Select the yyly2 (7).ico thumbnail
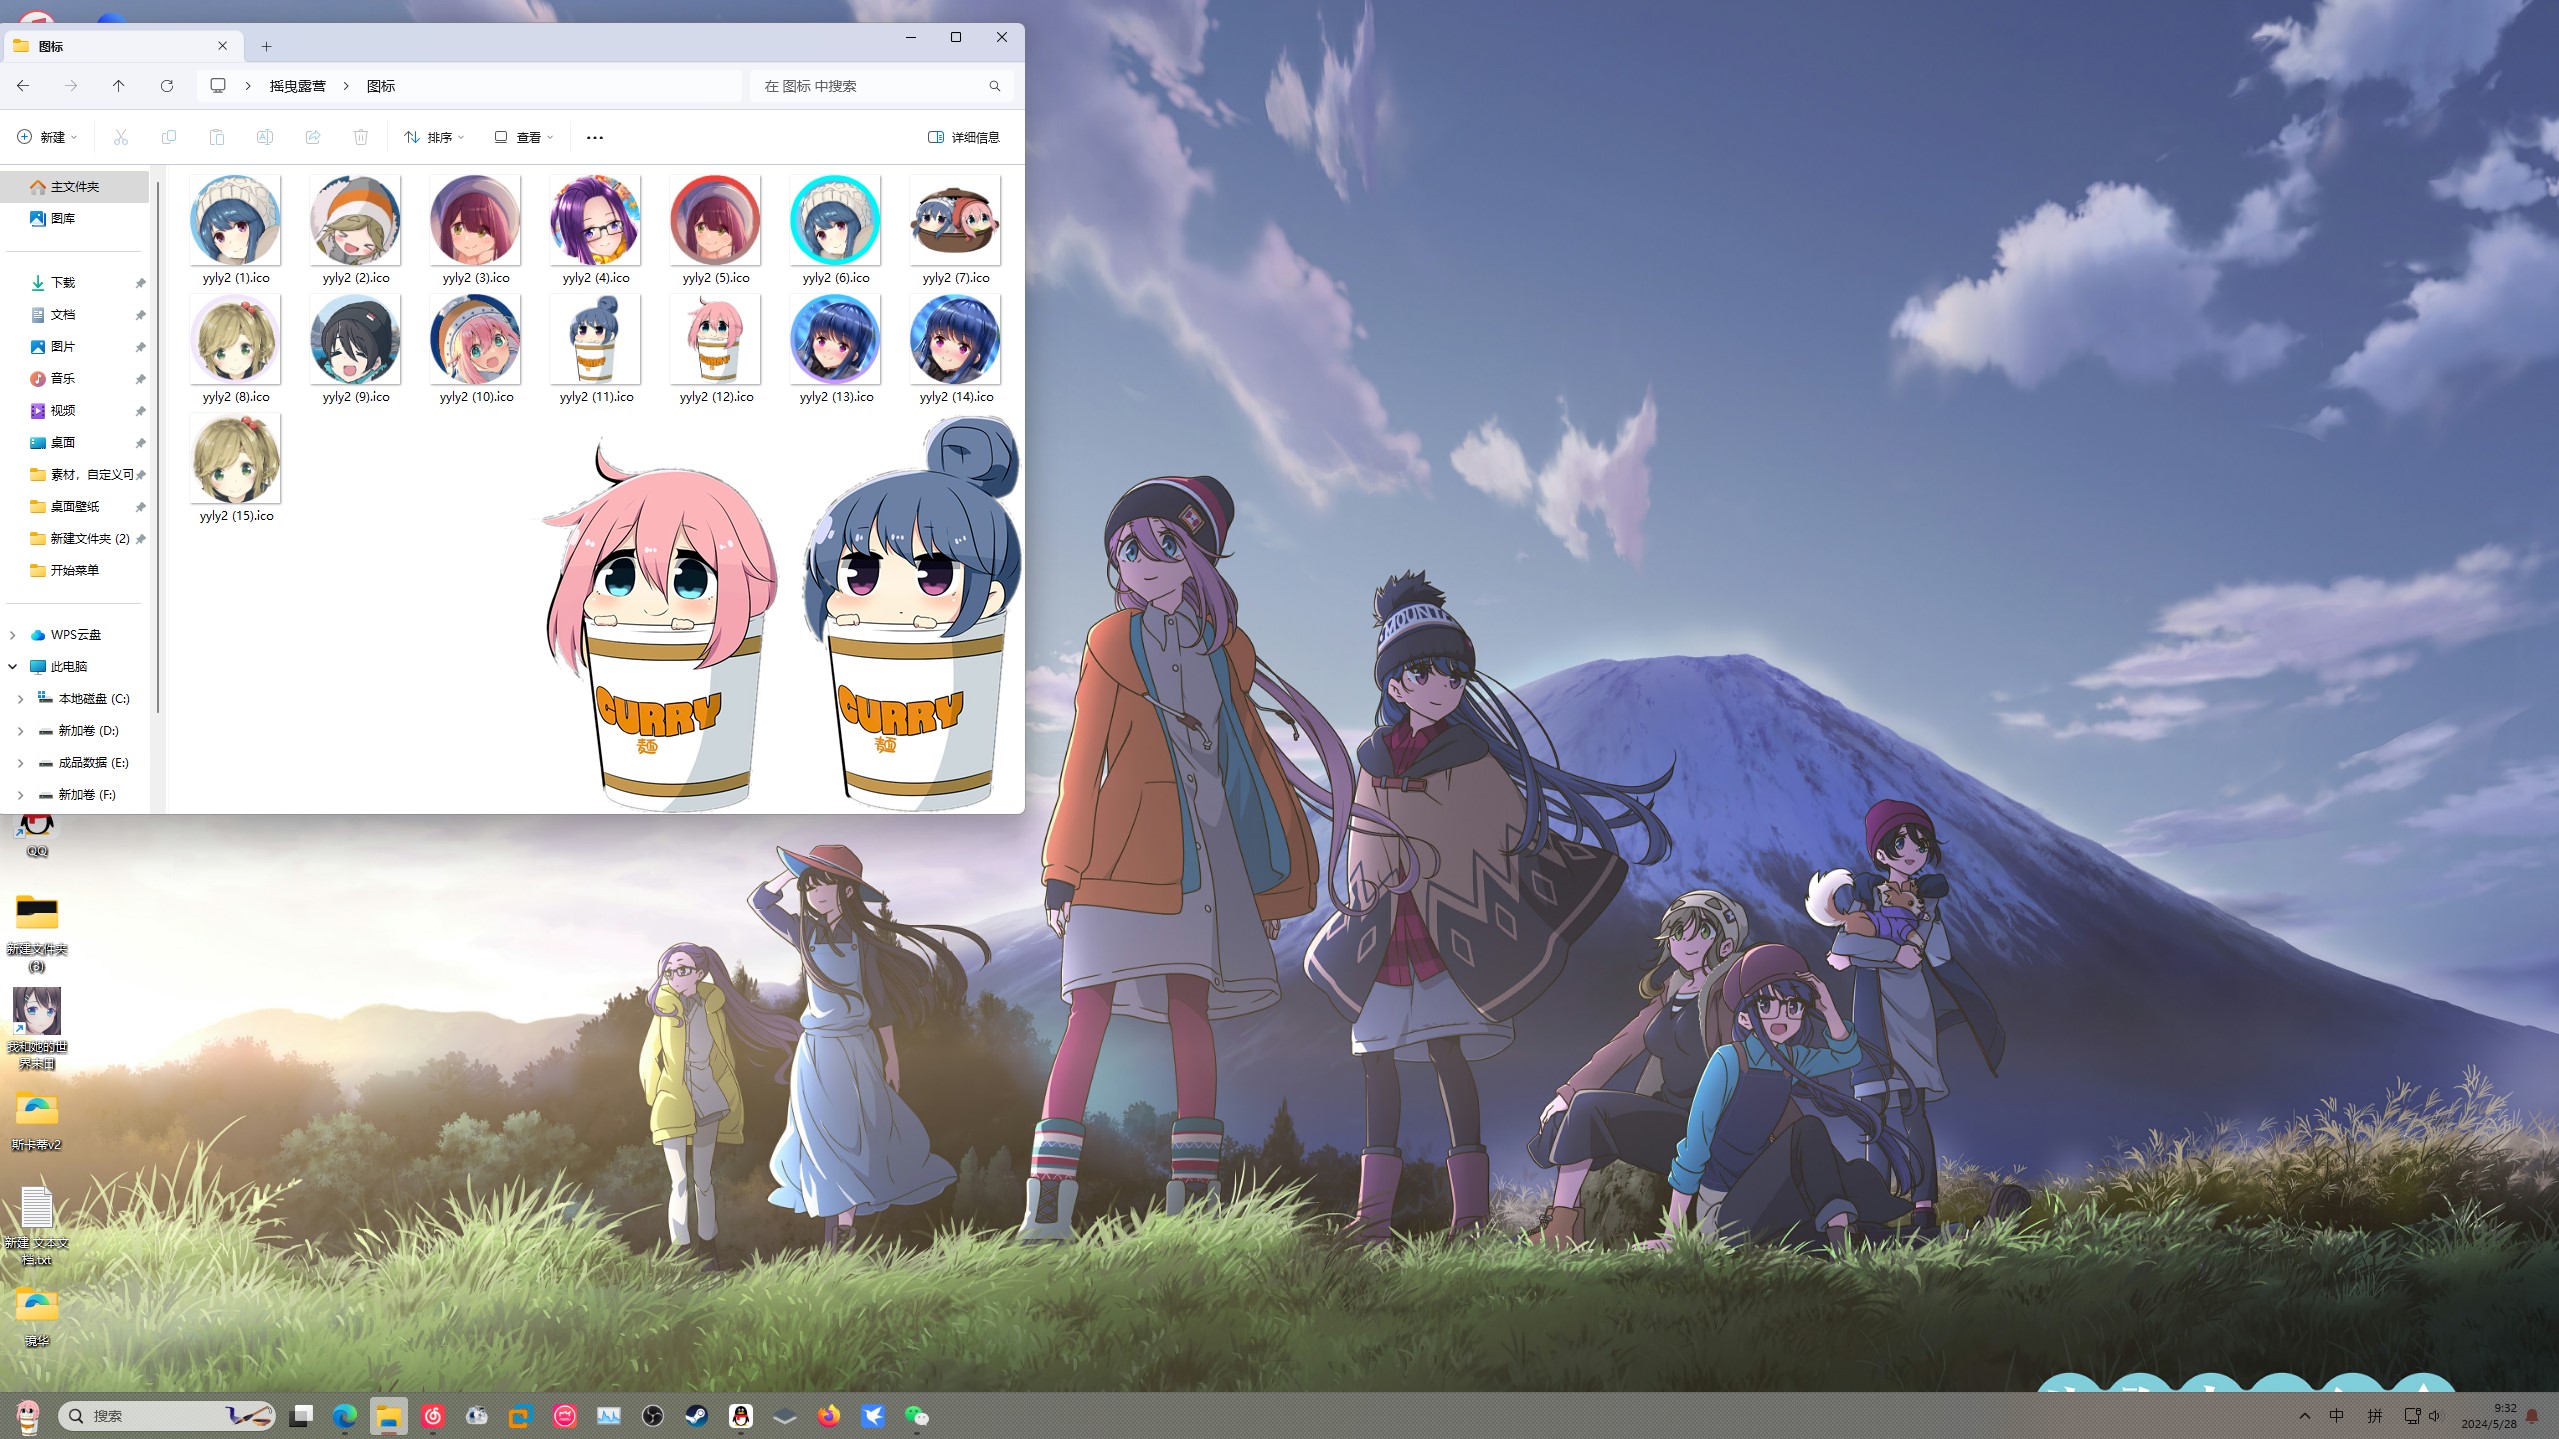The image size is (2559, 1439). [x=955, y=222]
